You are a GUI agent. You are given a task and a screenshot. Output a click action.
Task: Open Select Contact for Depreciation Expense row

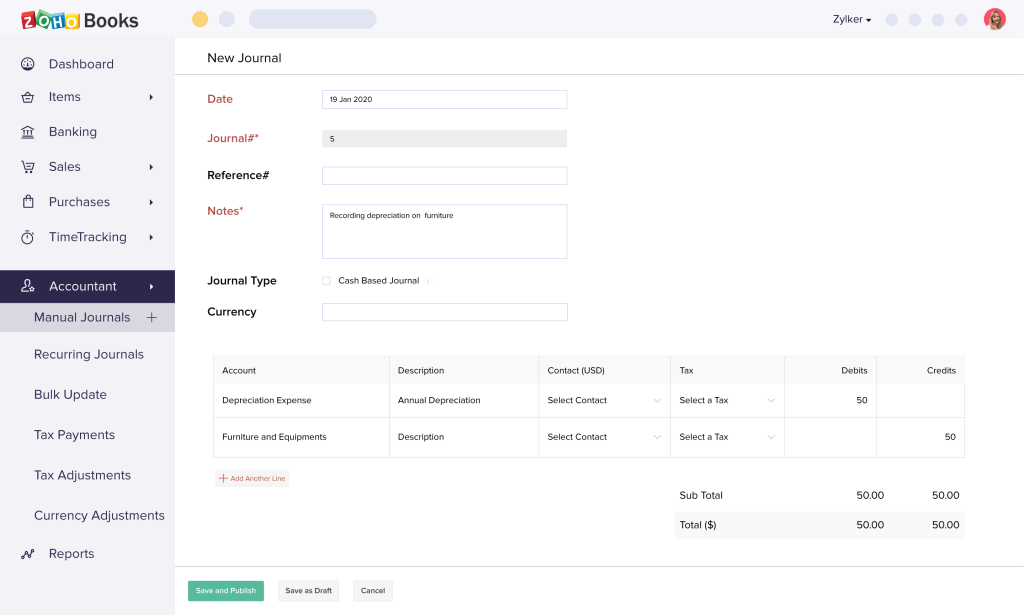pos(603,400)
